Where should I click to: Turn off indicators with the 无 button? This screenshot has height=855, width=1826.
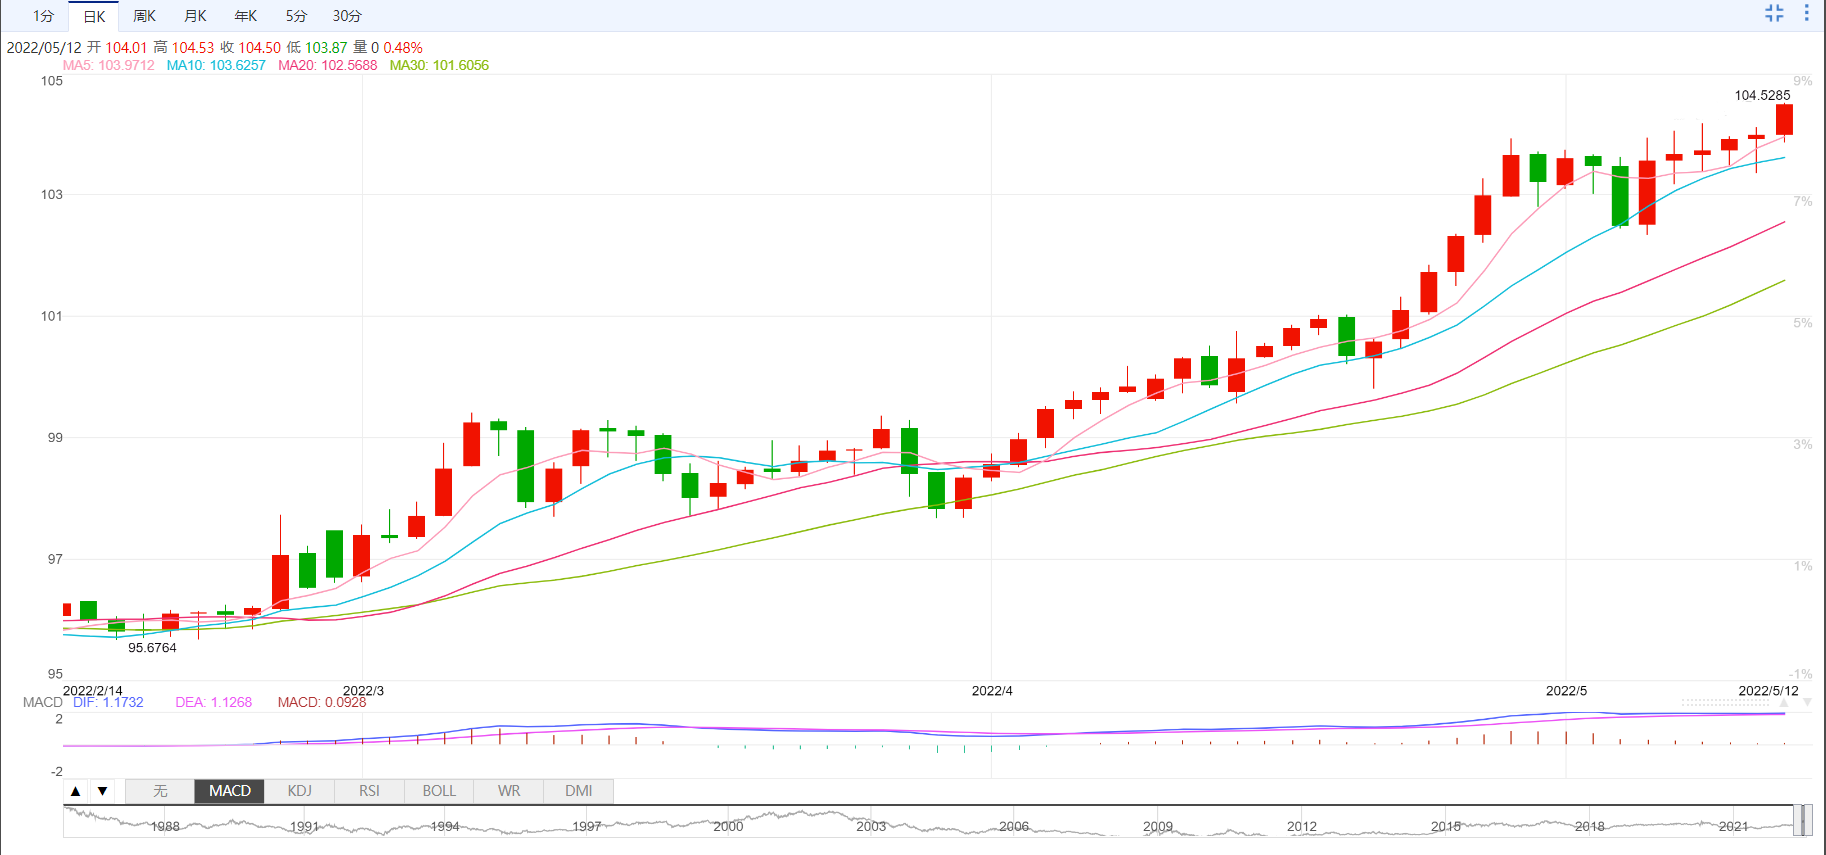click(160, 791)
